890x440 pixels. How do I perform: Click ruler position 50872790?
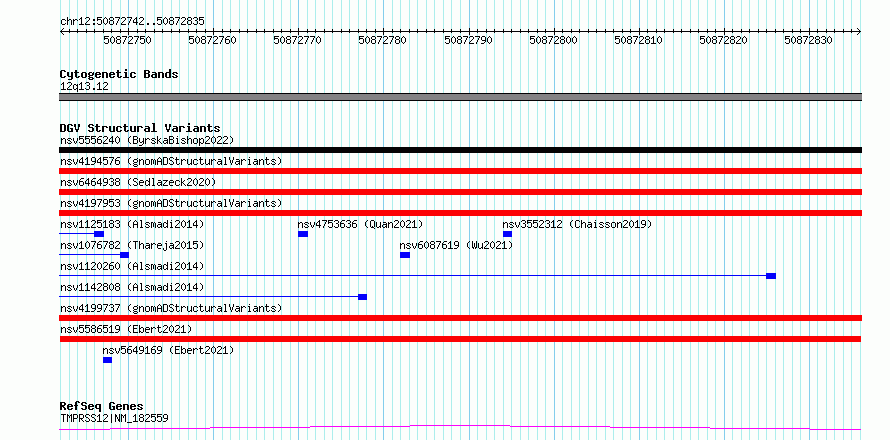468,40
